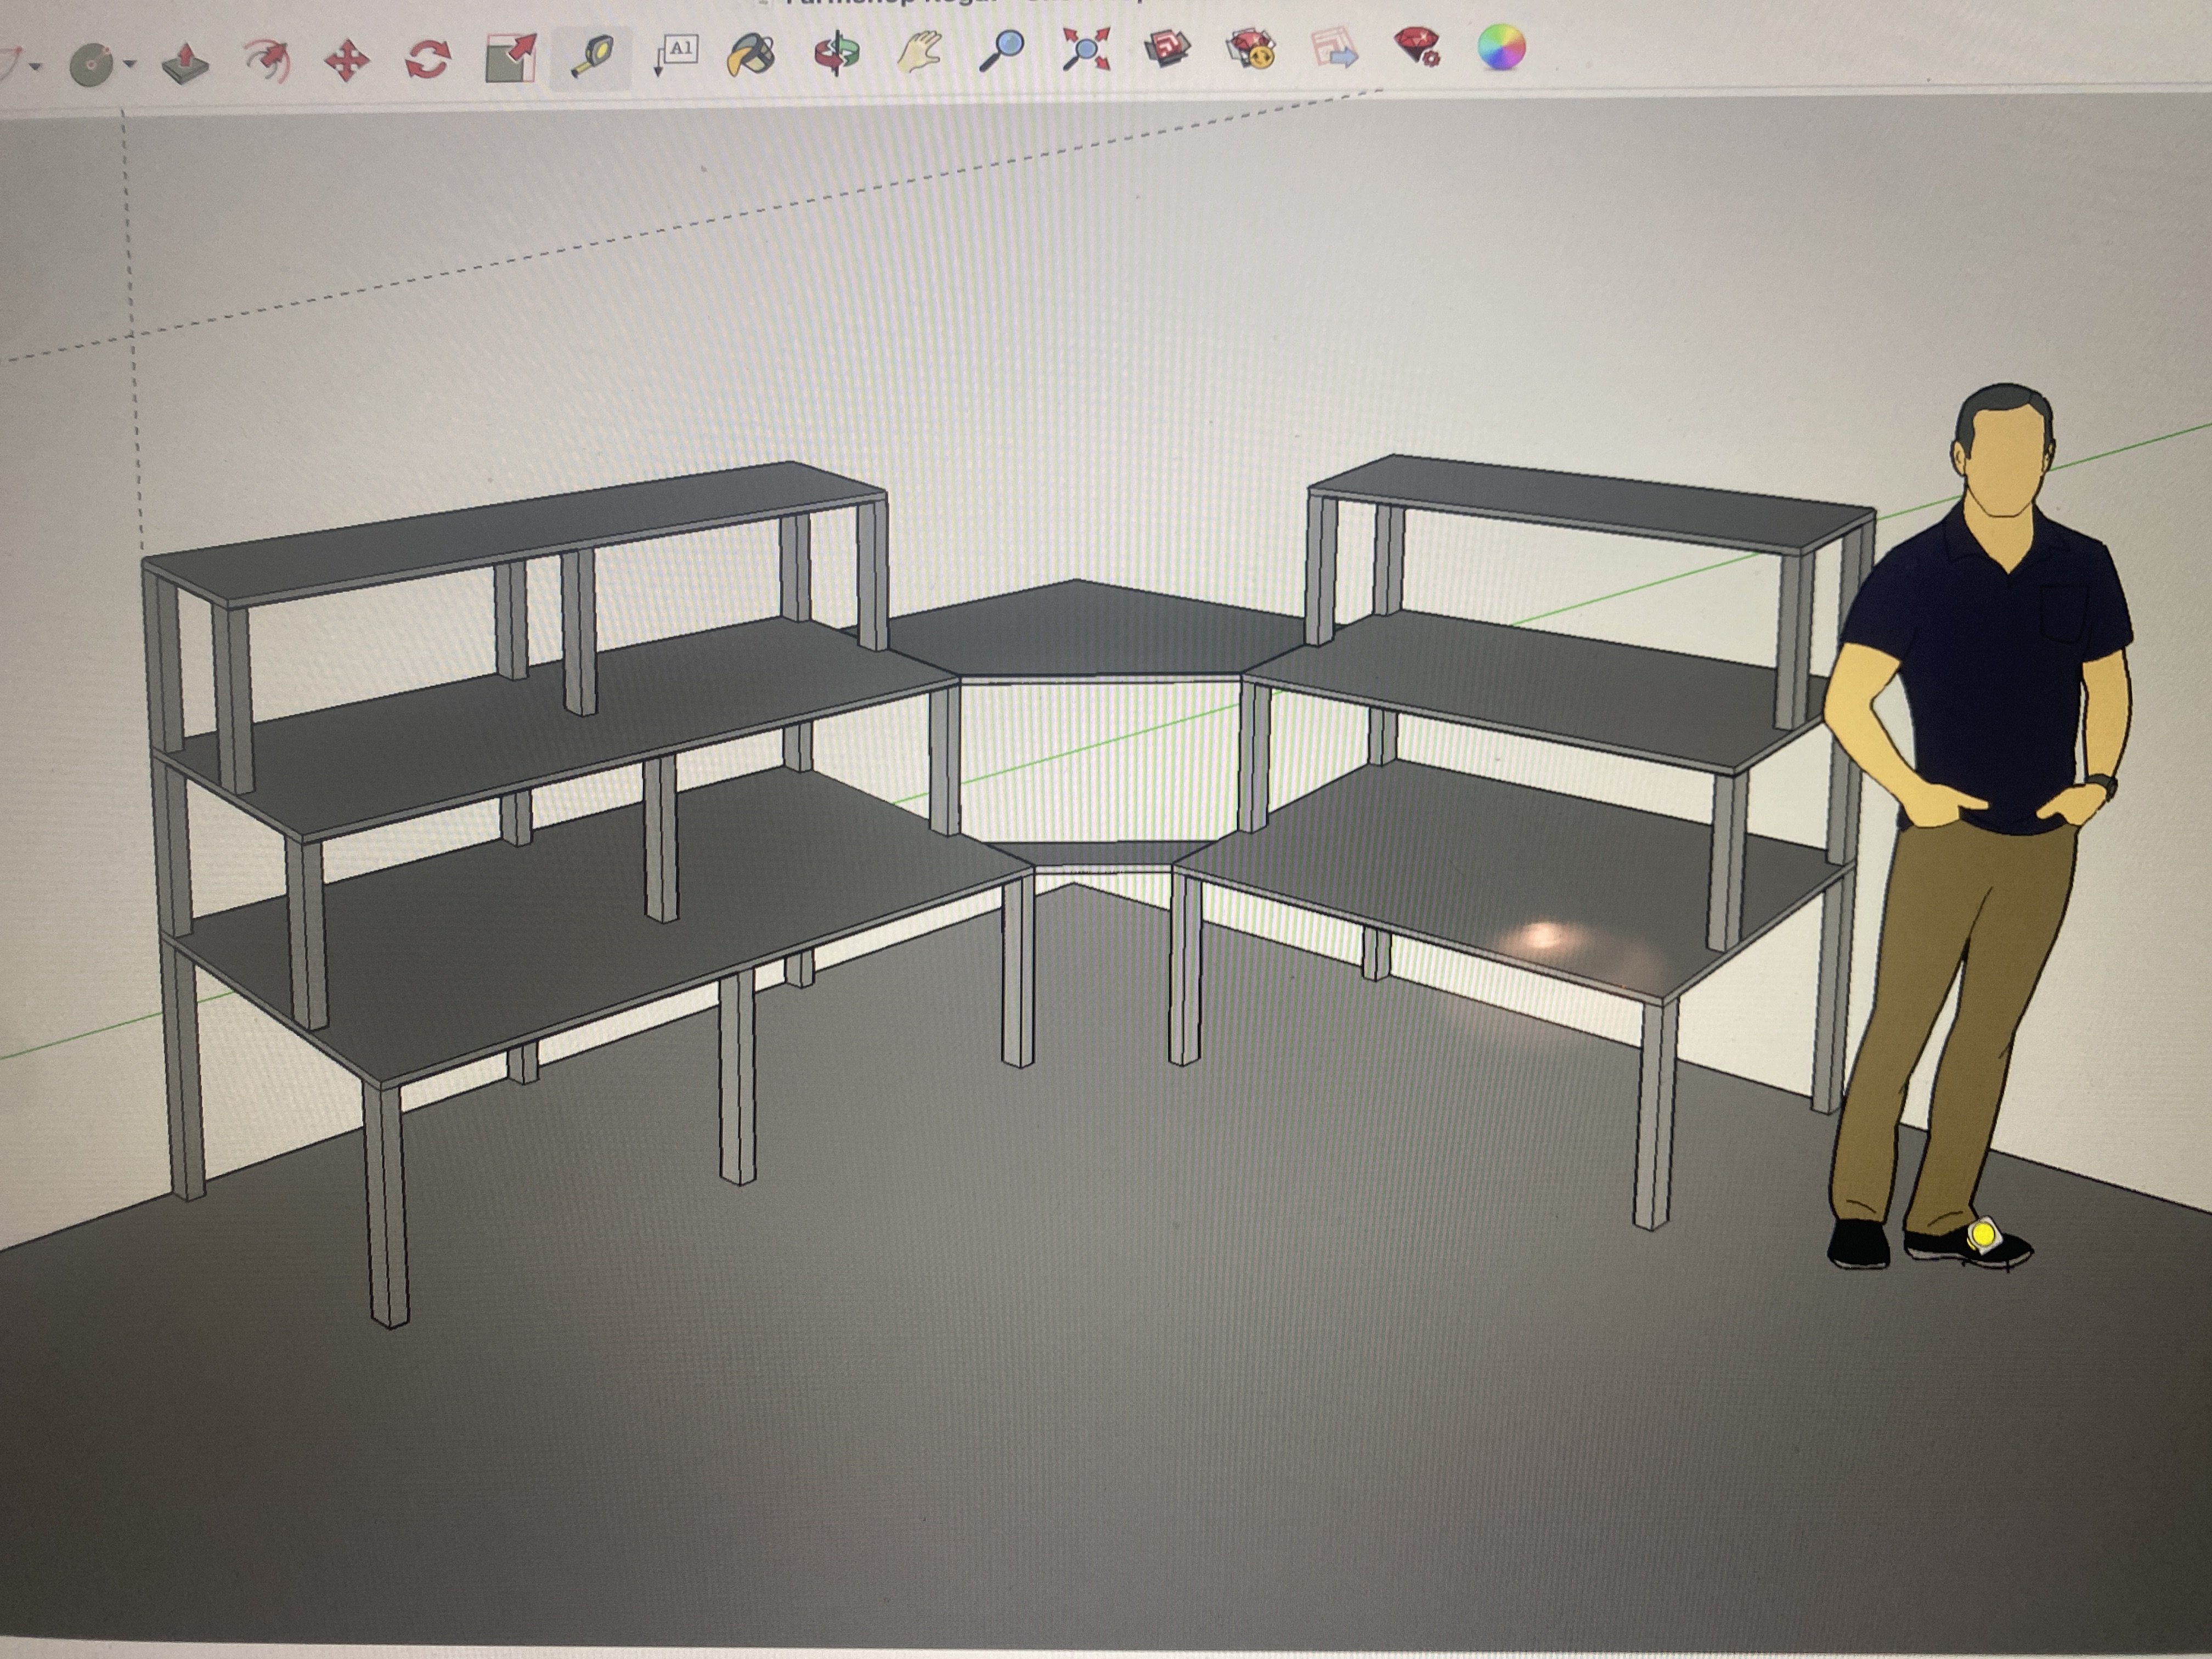Click the Zoom Extents tool

pos(1086,49)
